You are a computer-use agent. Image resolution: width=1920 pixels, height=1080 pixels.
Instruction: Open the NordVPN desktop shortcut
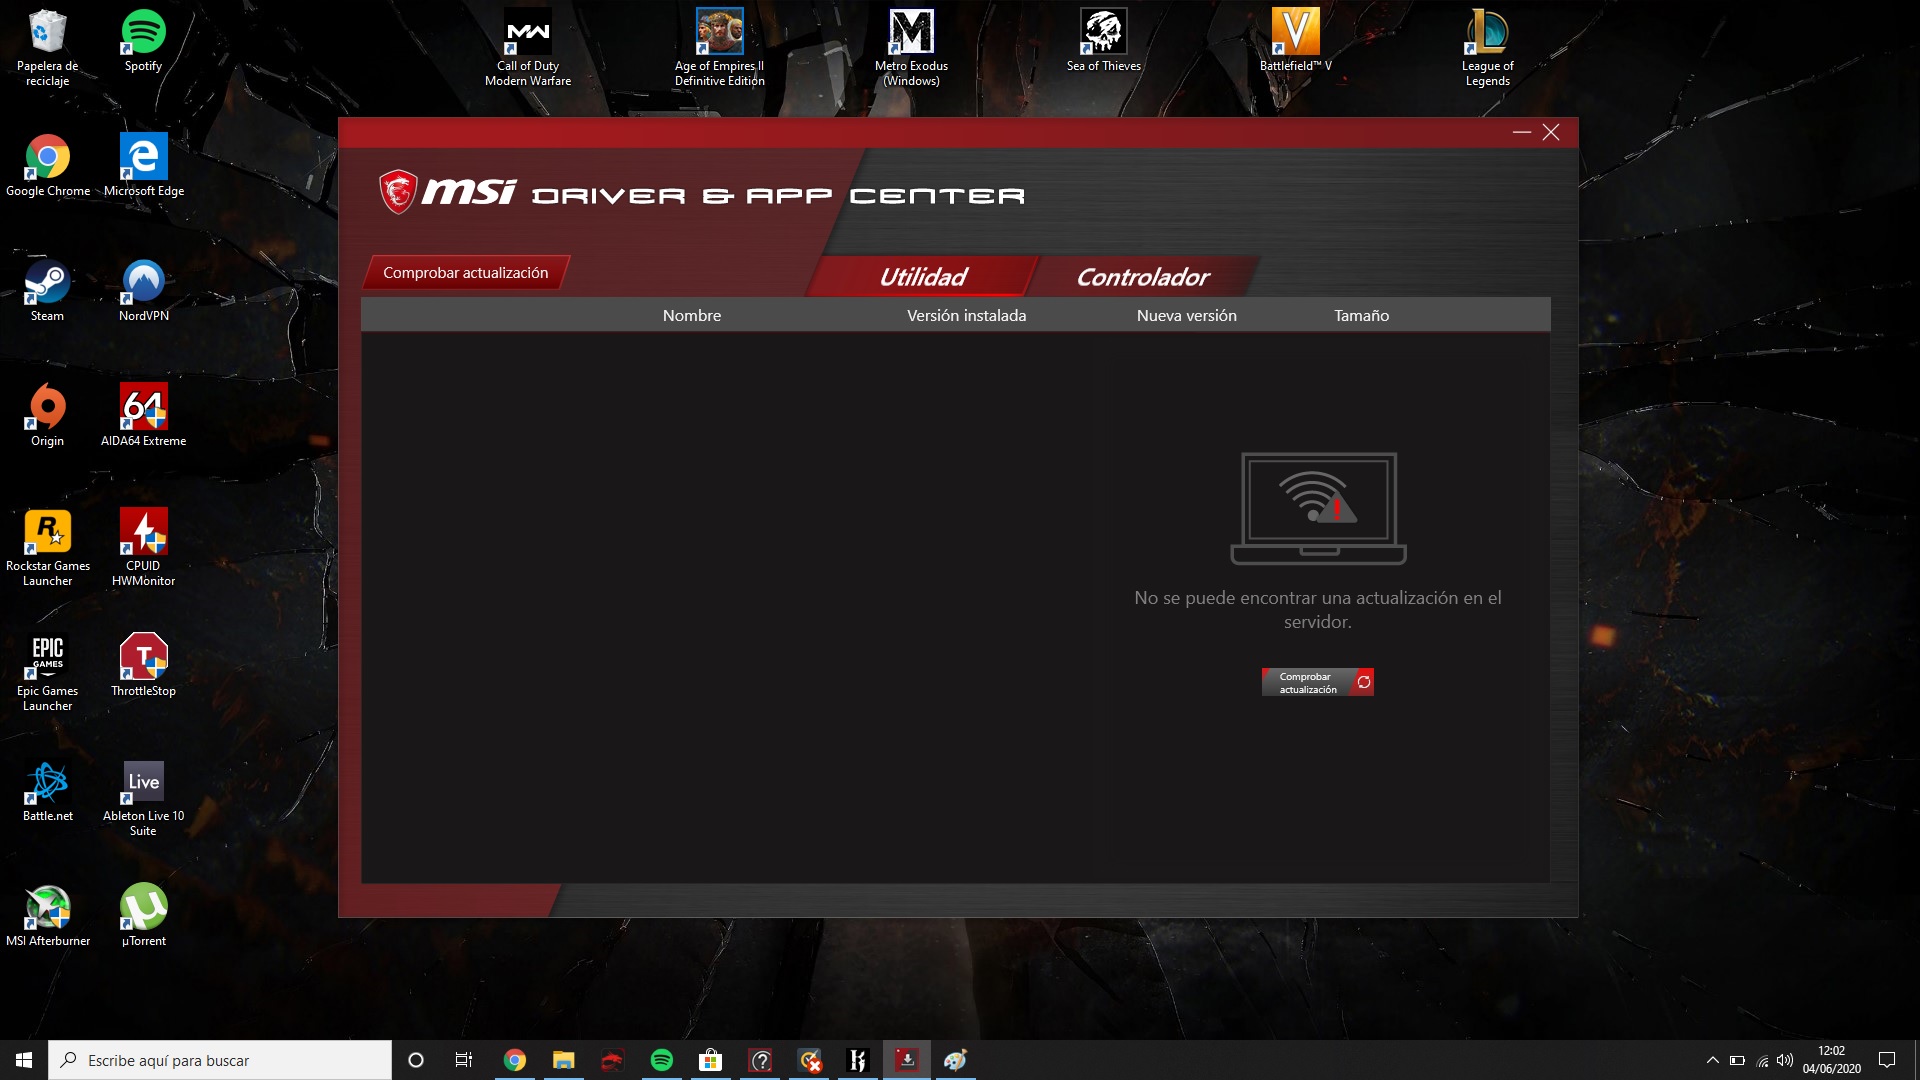(143, 291)
